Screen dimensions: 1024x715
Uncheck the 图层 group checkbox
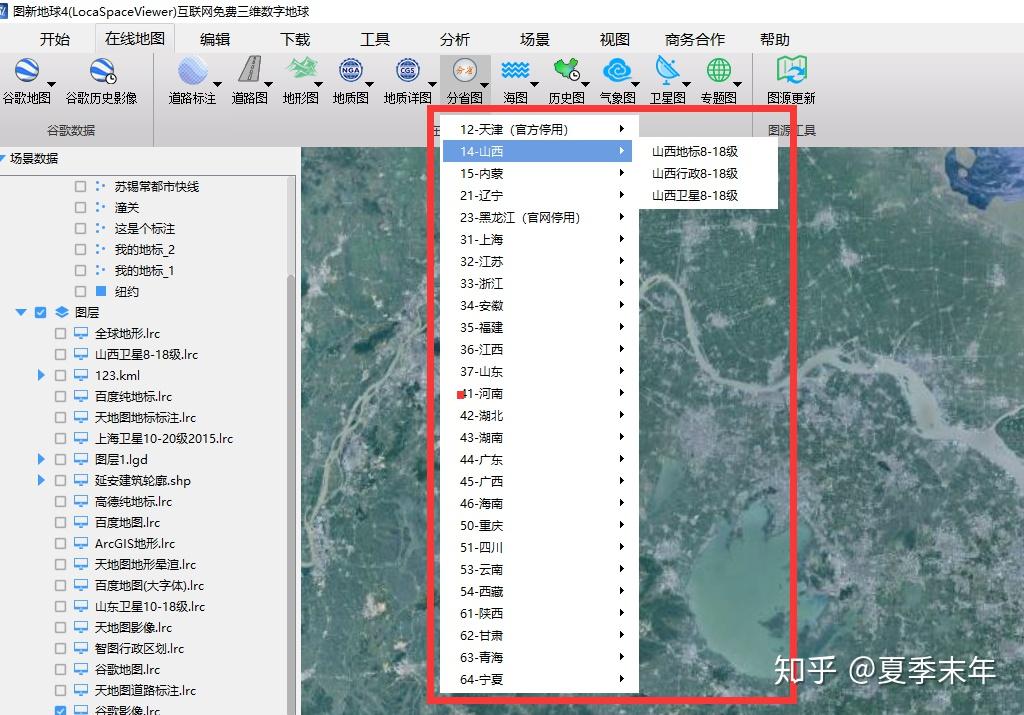pyautogui.click(x=40, y=312)
